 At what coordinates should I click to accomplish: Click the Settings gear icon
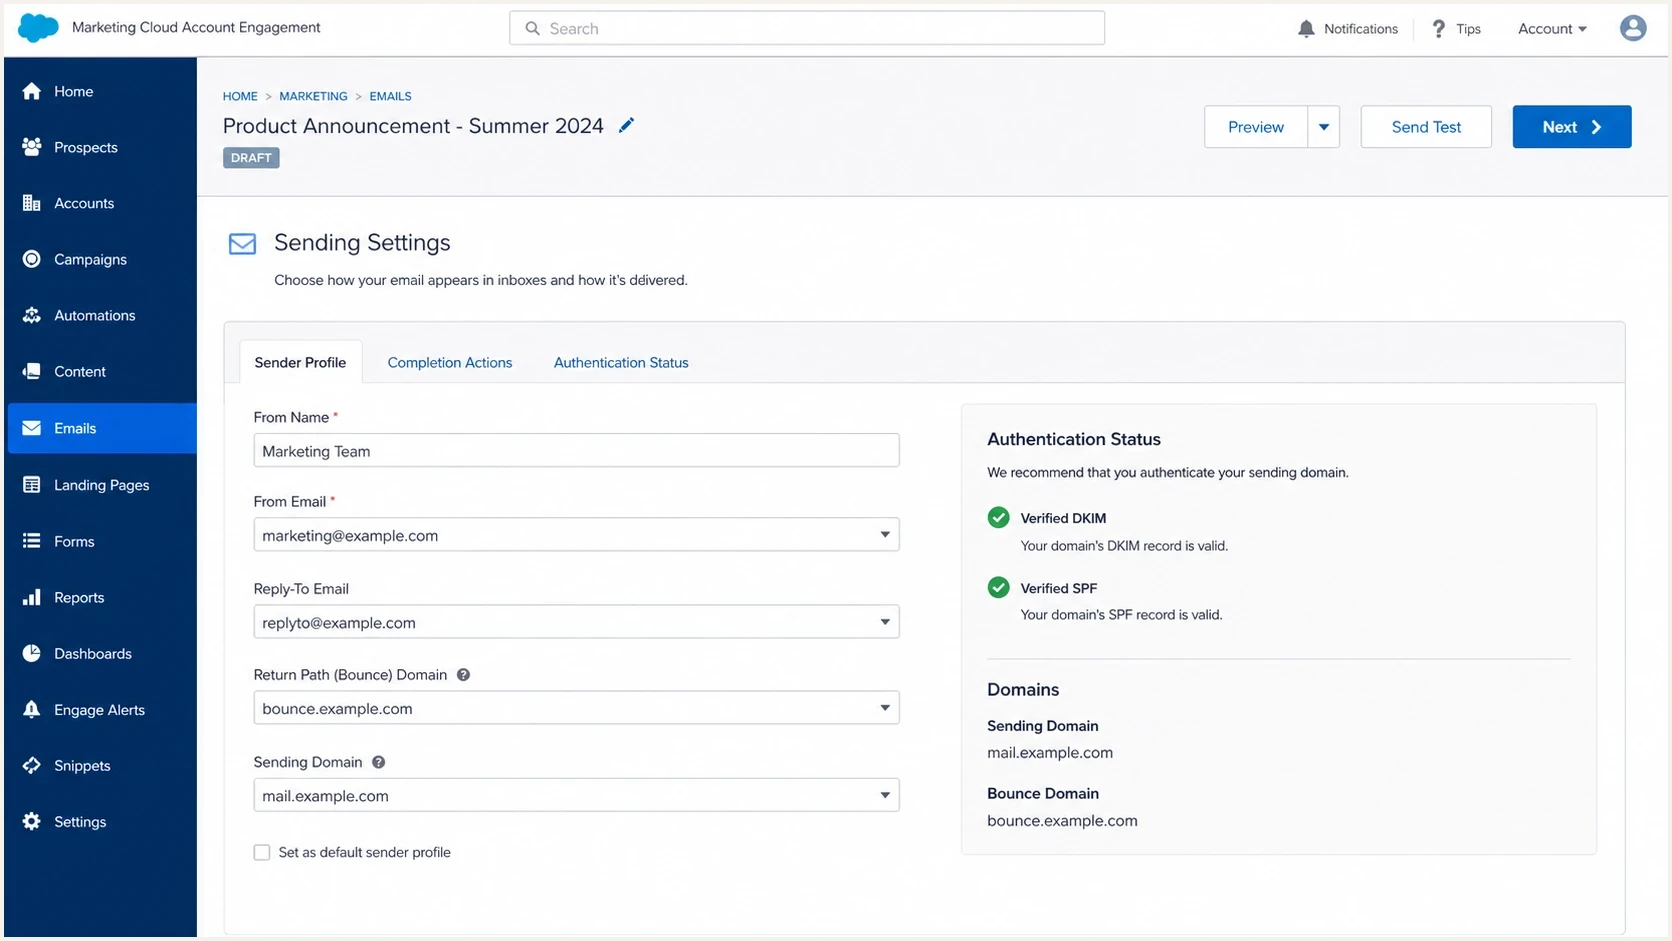point(32,821)
